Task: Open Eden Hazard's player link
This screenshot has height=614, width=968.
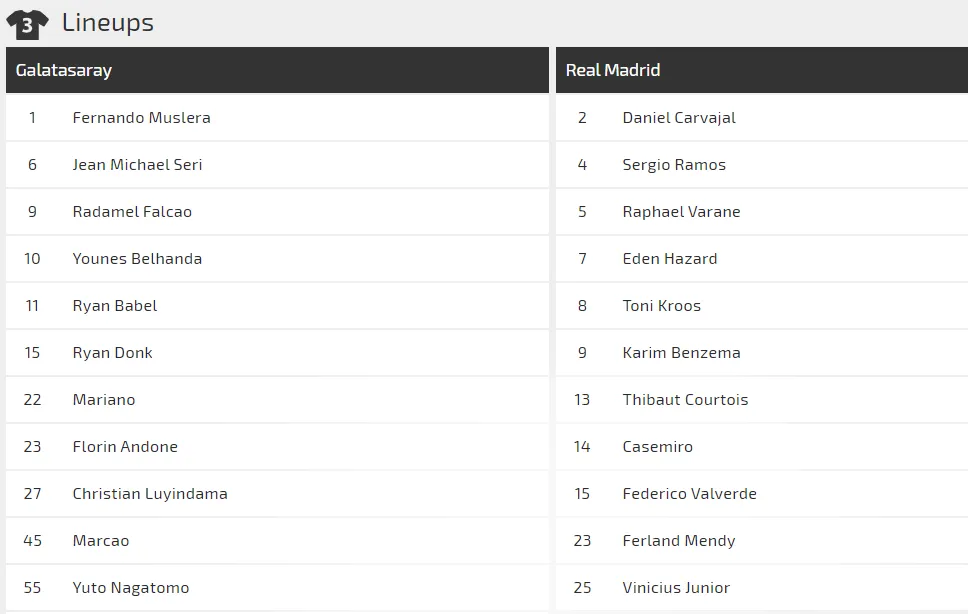Action: tap(670, 259)
